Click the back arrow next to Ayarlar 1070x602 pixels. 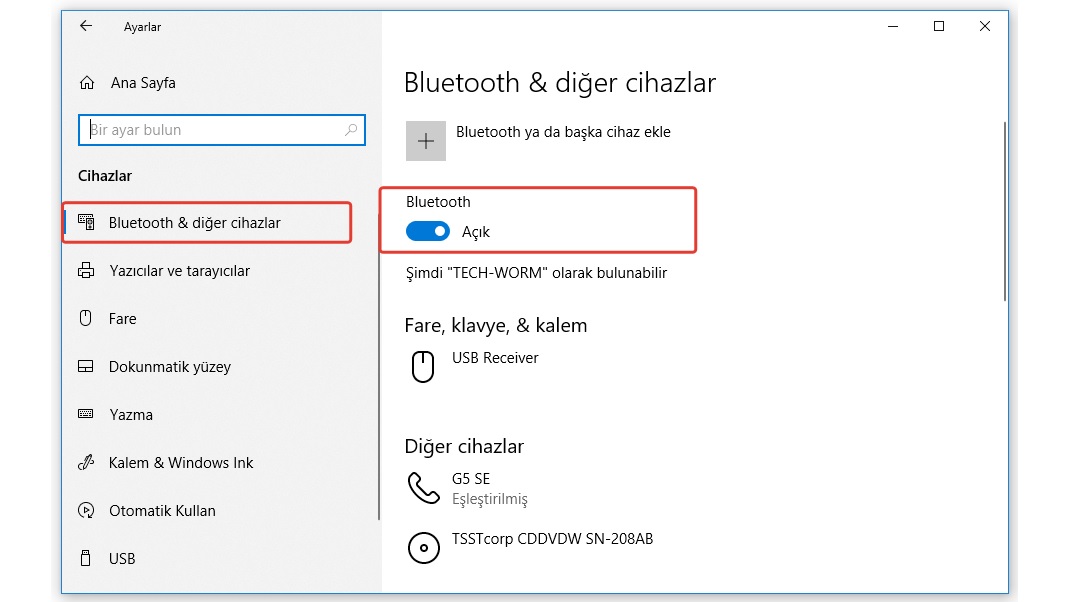(85, 27)
